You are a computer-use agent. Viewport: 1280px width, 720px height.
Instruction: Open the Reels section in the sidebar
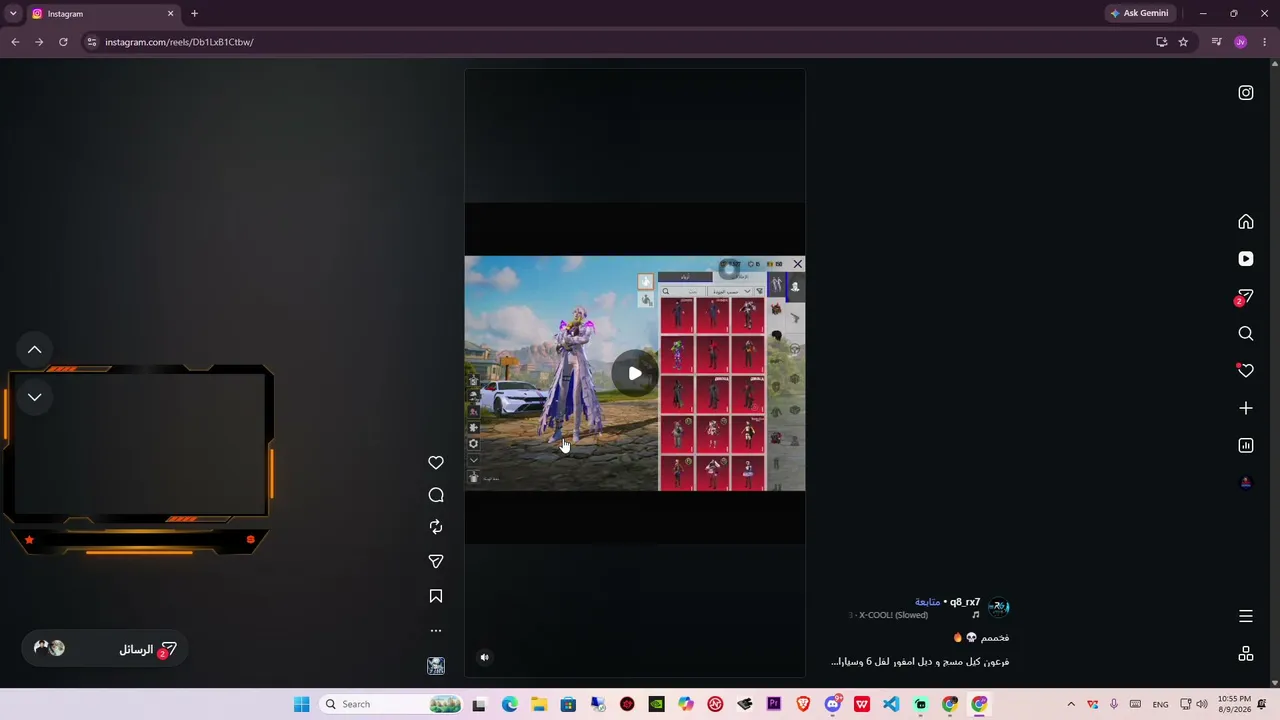1246,259
